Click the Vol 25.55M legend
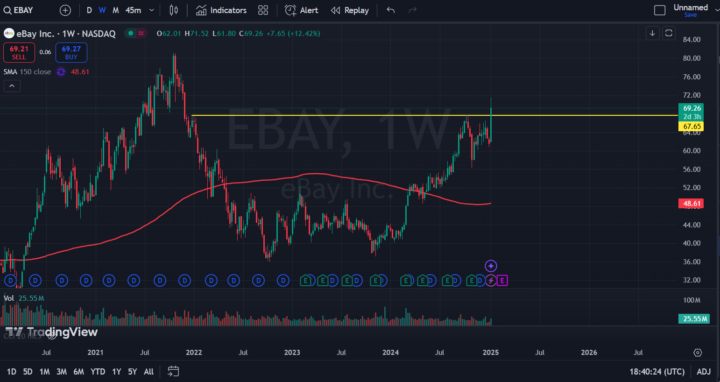 24,298
